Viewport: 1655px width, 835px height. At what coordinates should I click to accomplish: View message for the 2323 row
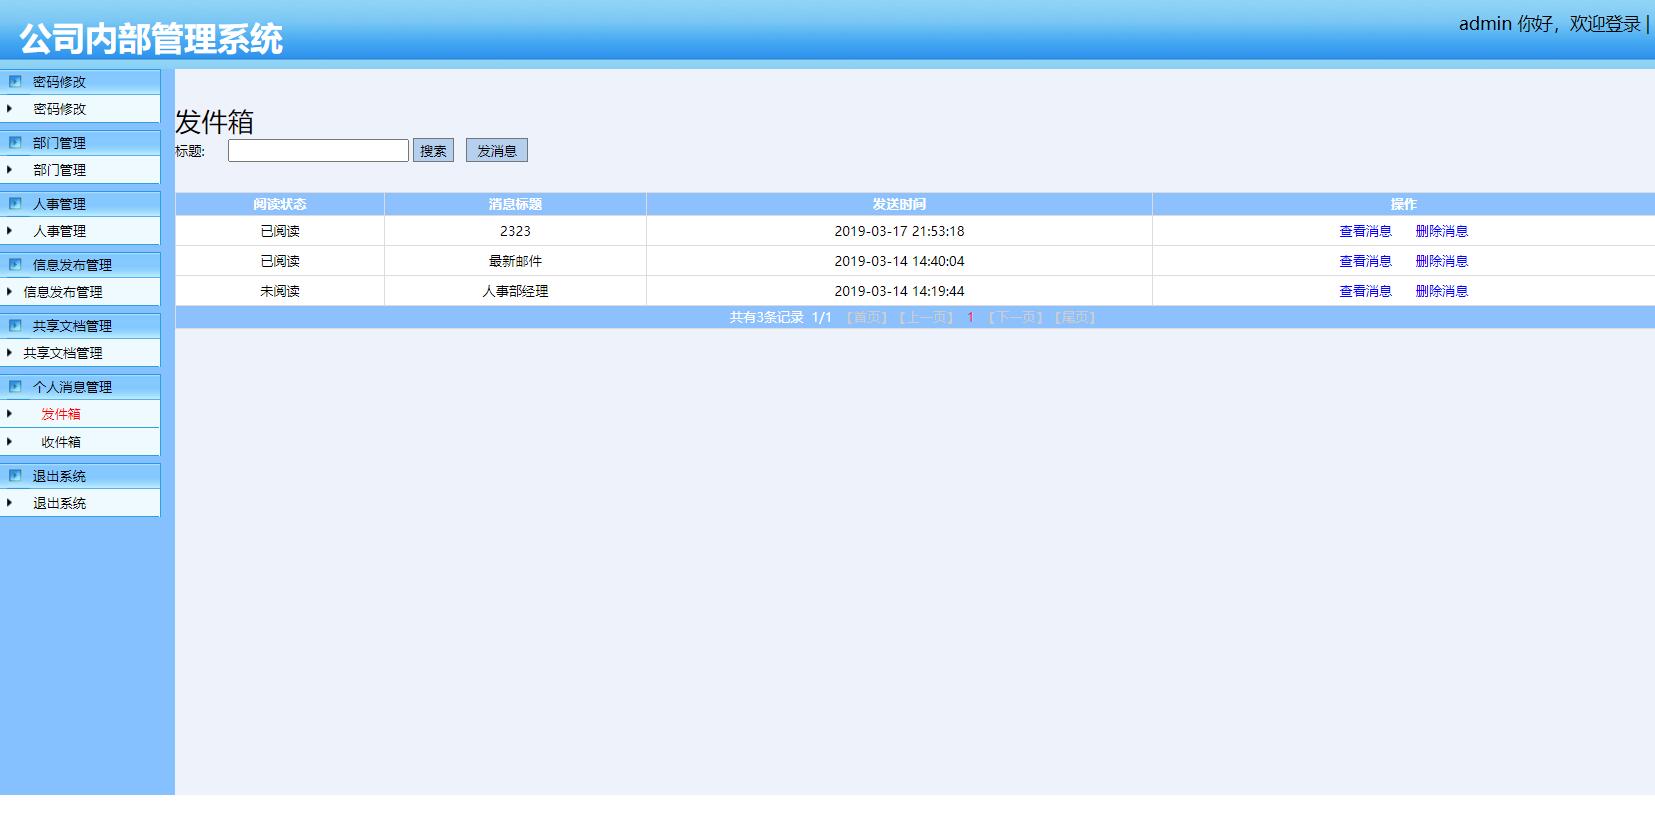1365,231
